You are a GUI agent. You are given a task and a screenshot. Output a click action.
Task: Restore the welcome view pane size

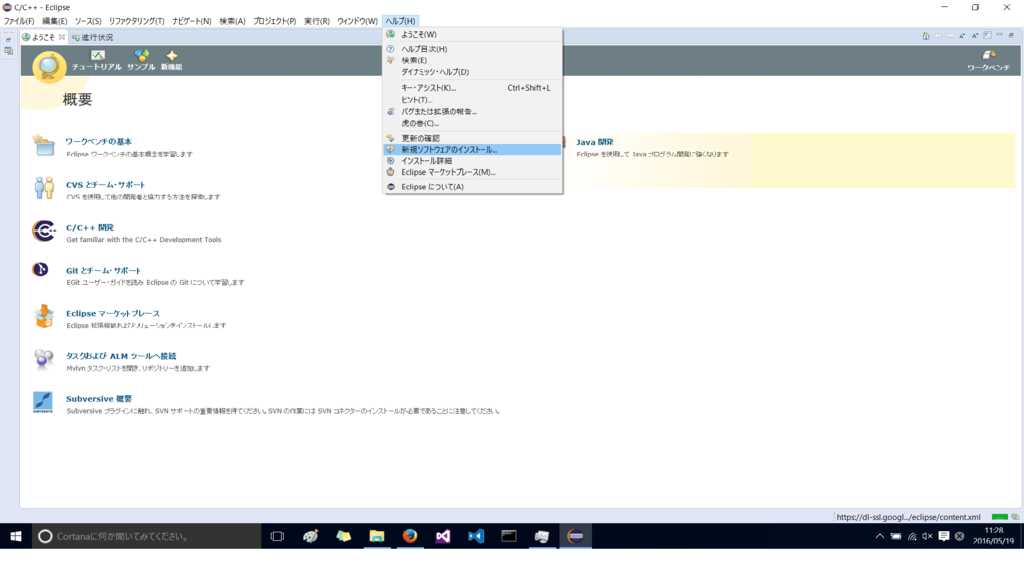1011,35
